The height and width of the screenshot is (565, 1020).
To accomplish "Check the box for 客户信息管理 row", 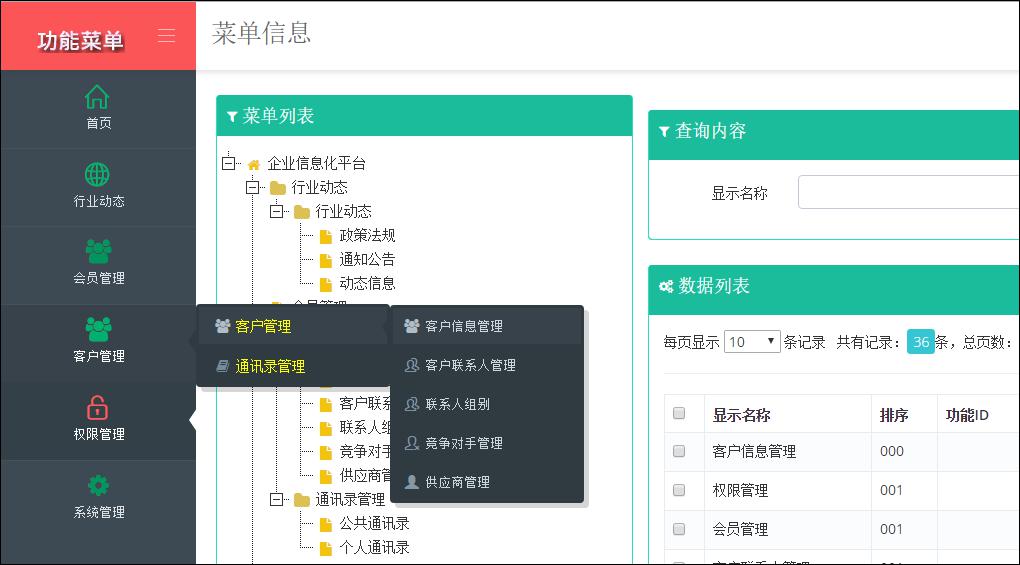I will coord(679,451).
